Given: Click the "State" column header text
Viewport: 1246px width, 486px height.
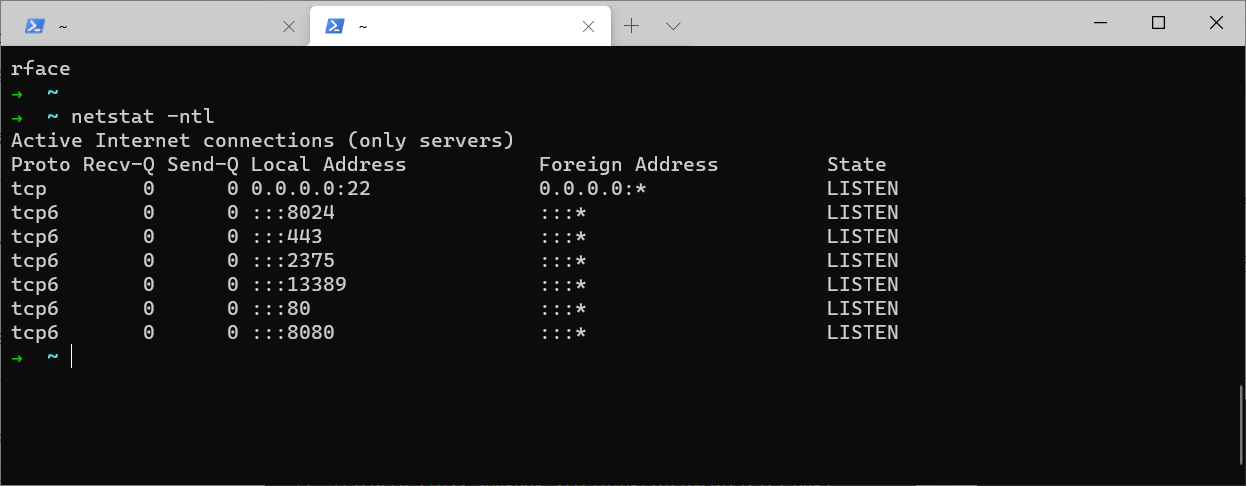Looking at the screenshot, I should [x=856, y=165].
